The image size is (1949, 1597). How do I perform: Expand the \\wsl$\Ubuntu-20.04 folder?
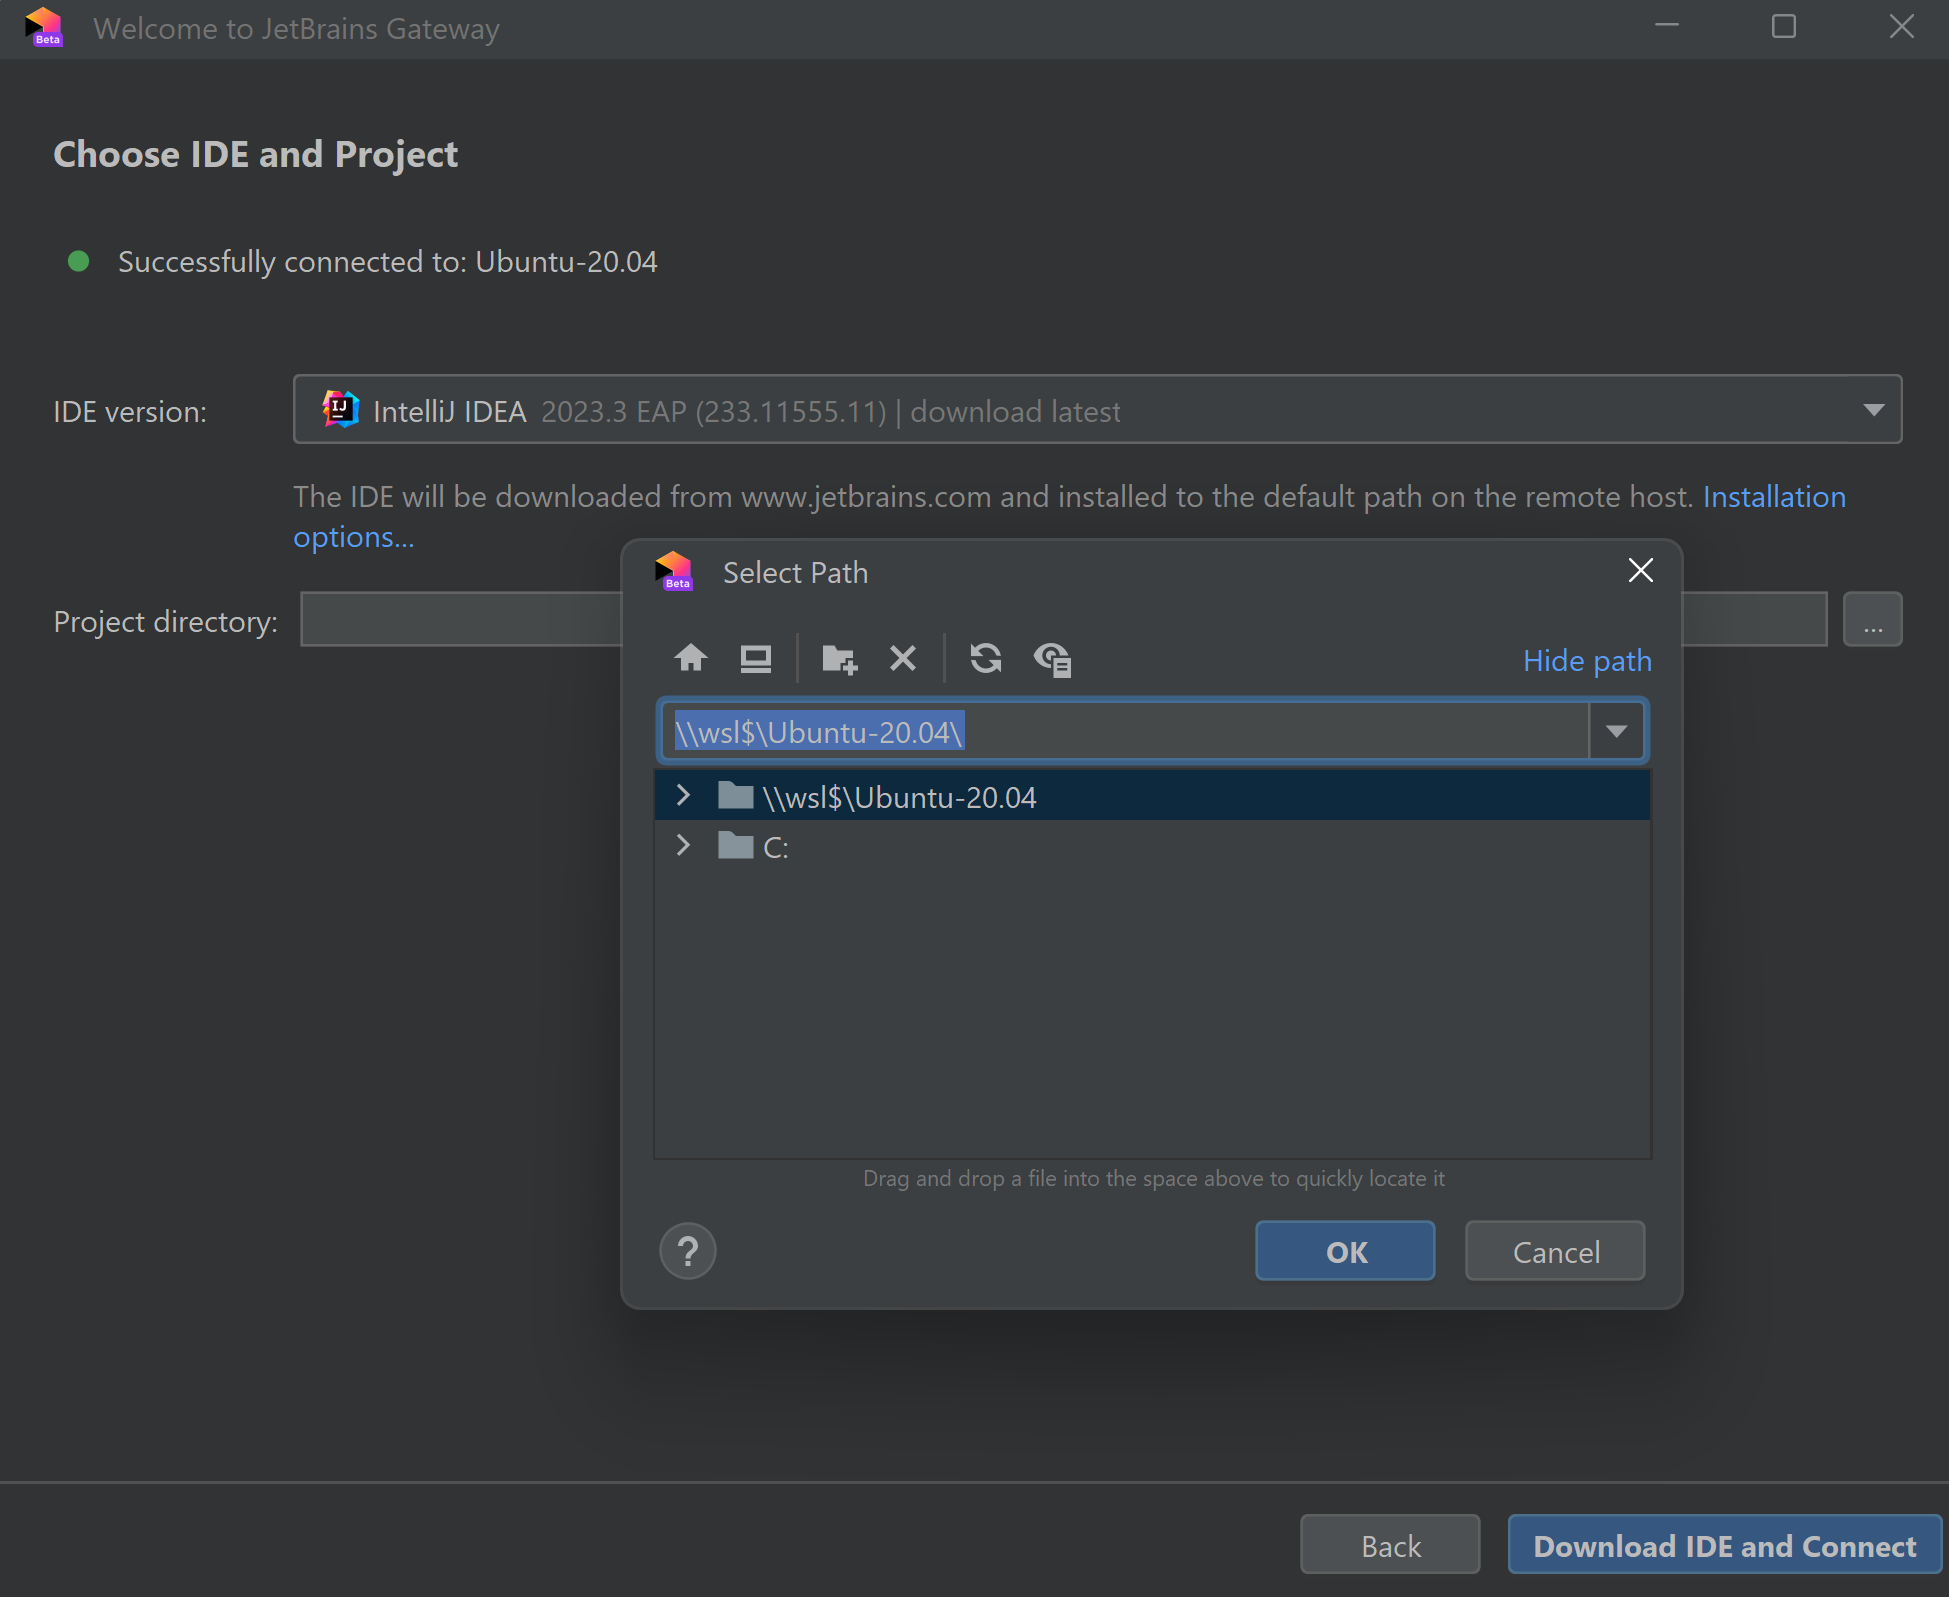(683, 794)
